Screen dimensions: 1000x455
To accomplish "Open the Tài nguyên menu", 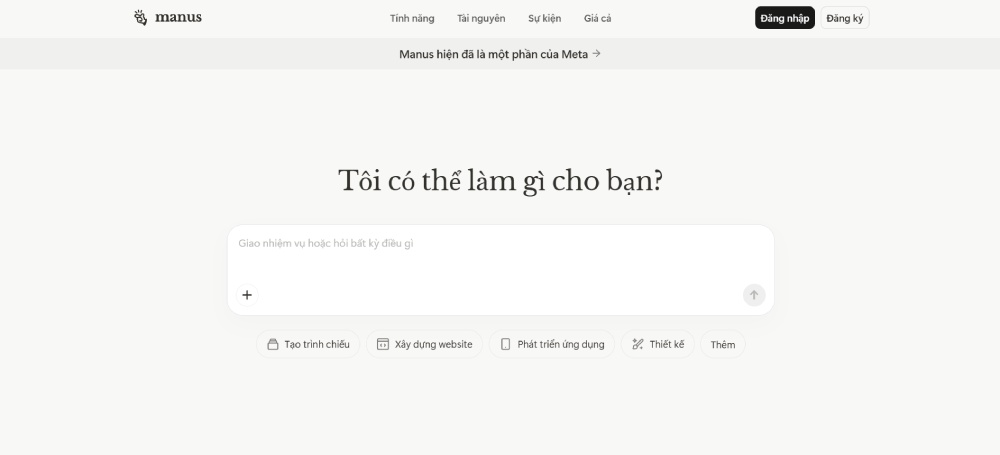I will pos(481,18).
